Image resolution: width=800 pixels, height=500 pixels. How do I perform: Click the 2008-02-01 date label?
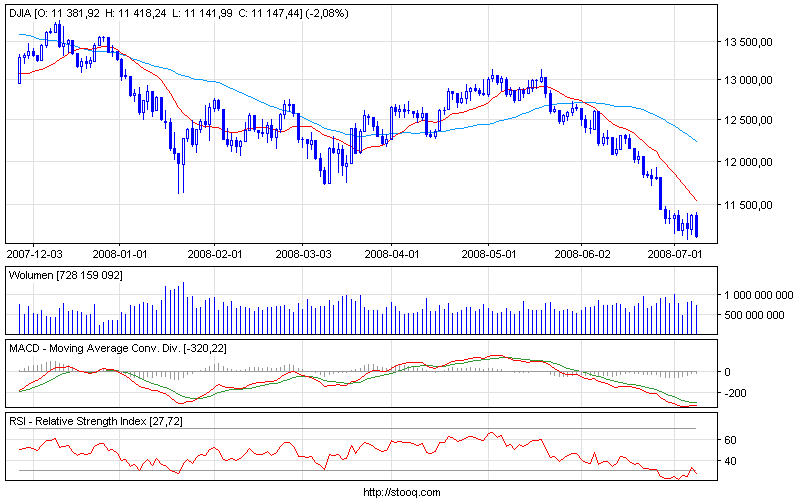click(x=214, y=254)
